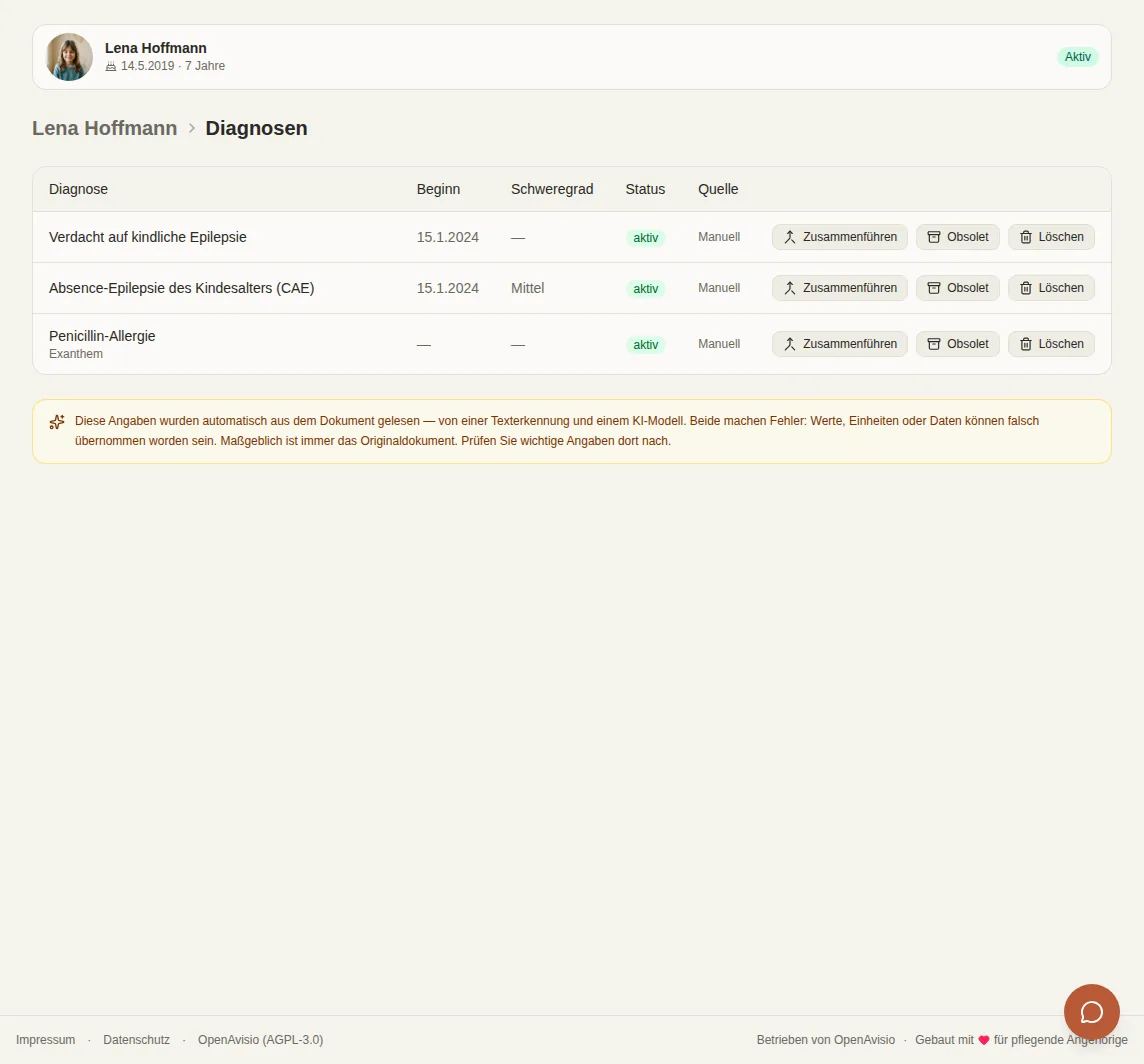
Task: Delete the Absence-Epilepsie (CAE) diagnosis
Action: tap(1051, 288)
